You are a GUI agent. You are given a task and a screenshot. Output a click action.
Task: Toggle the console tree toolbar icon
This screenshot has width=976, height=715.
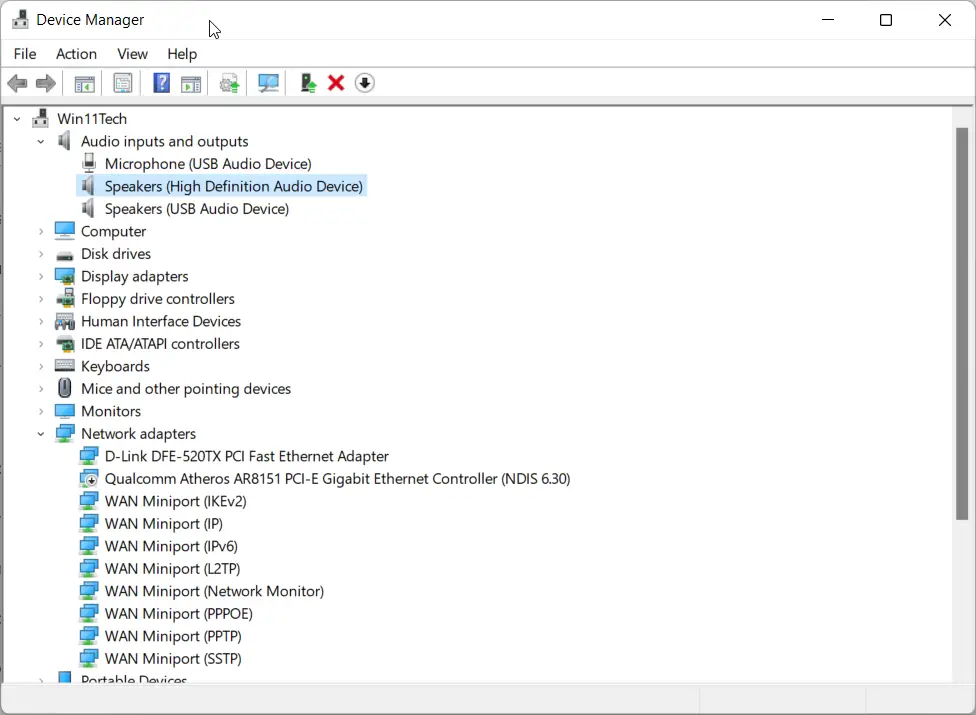click(x=84, y=83)
